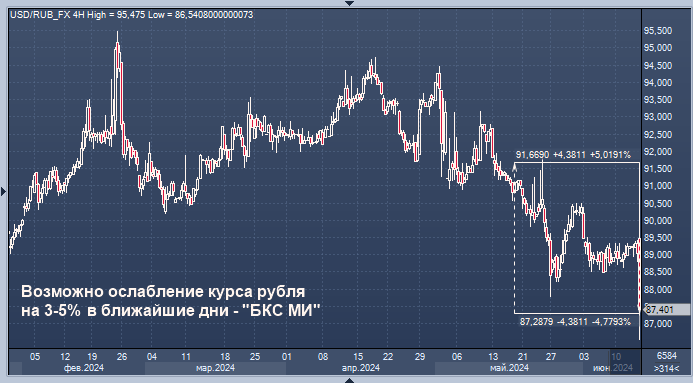
Task: Click the USD/RUB_FX 4H chart title
Action: (132, 15)
